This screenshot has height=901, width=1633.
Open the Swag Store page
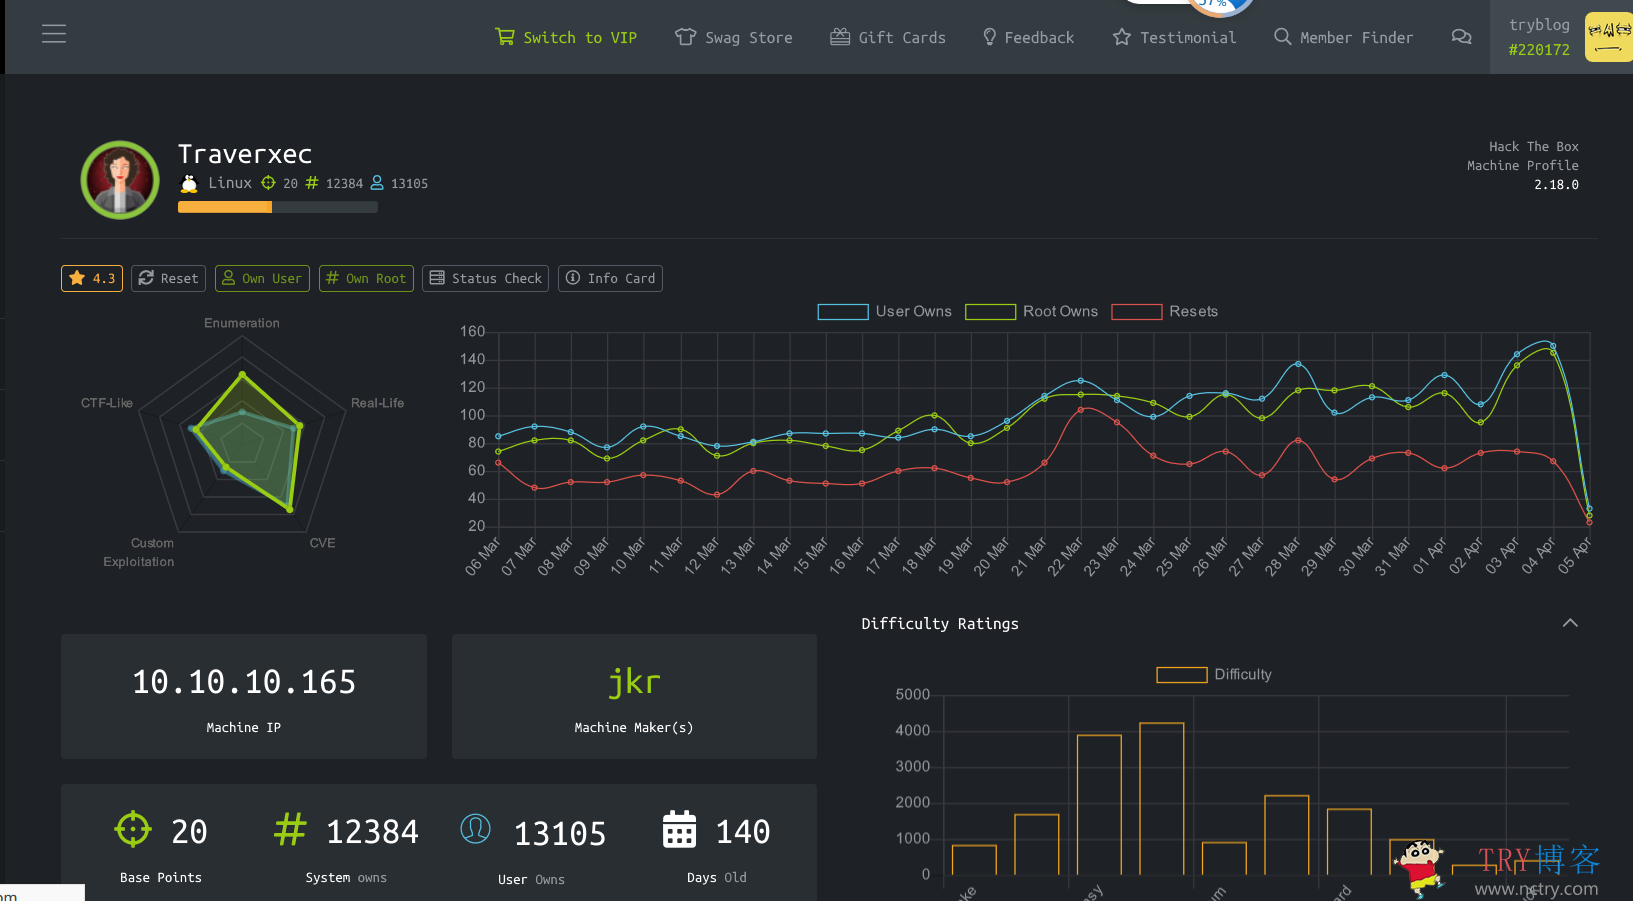click(x=734, y=37)
